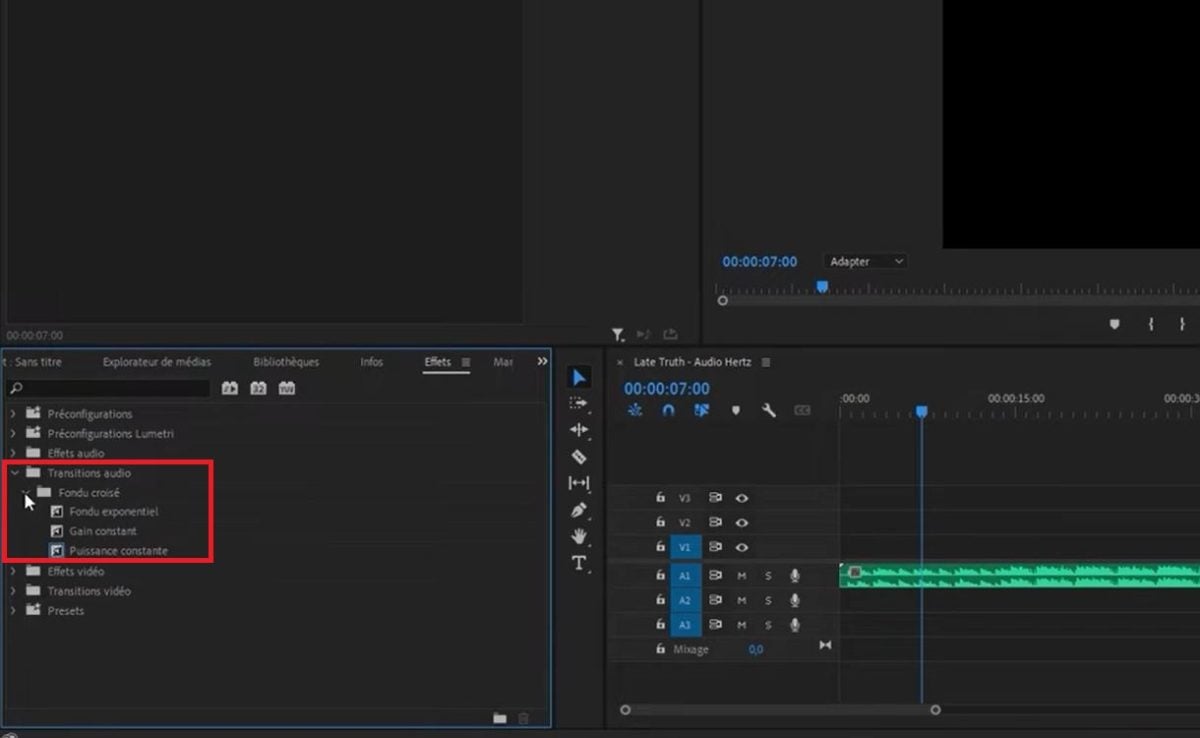Expand the Presets folder
Image resolution: width=1200 pixels, height=738 pixels.
pyautogui.click(x=13, y=610)
